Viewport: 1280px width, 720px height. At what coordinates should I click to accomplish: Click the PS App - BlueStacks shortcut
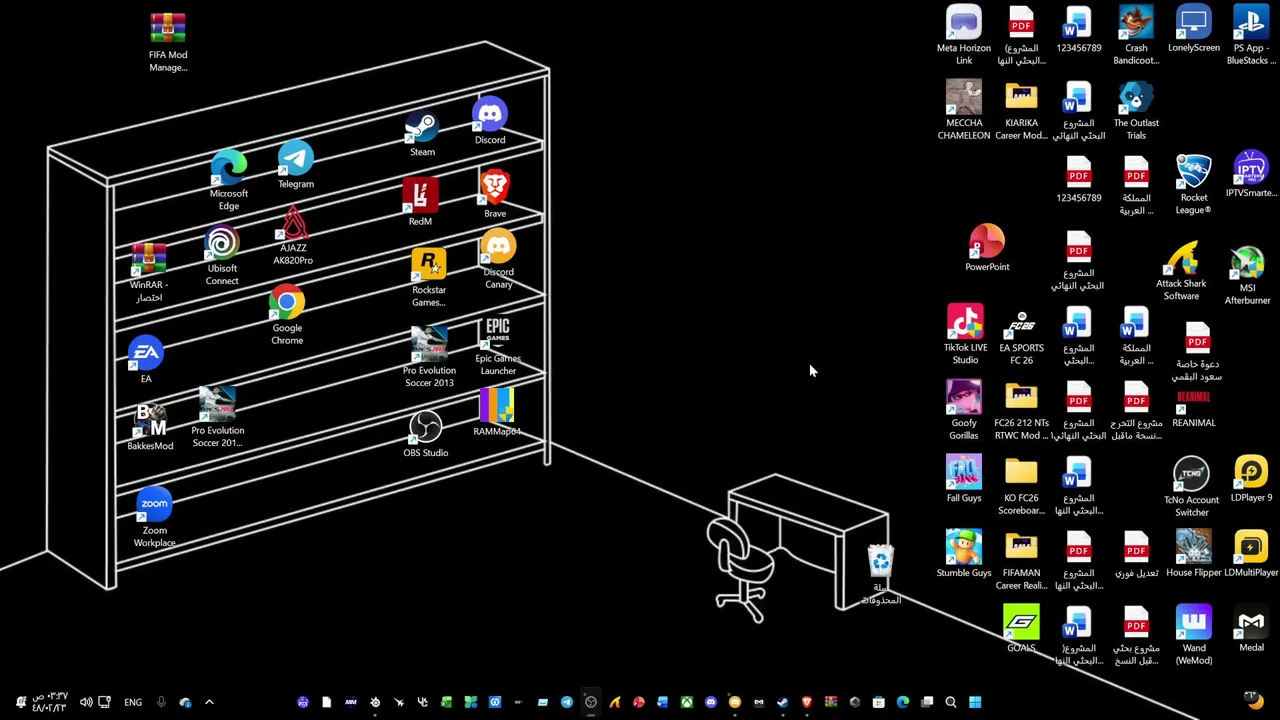click(1251, 36)
